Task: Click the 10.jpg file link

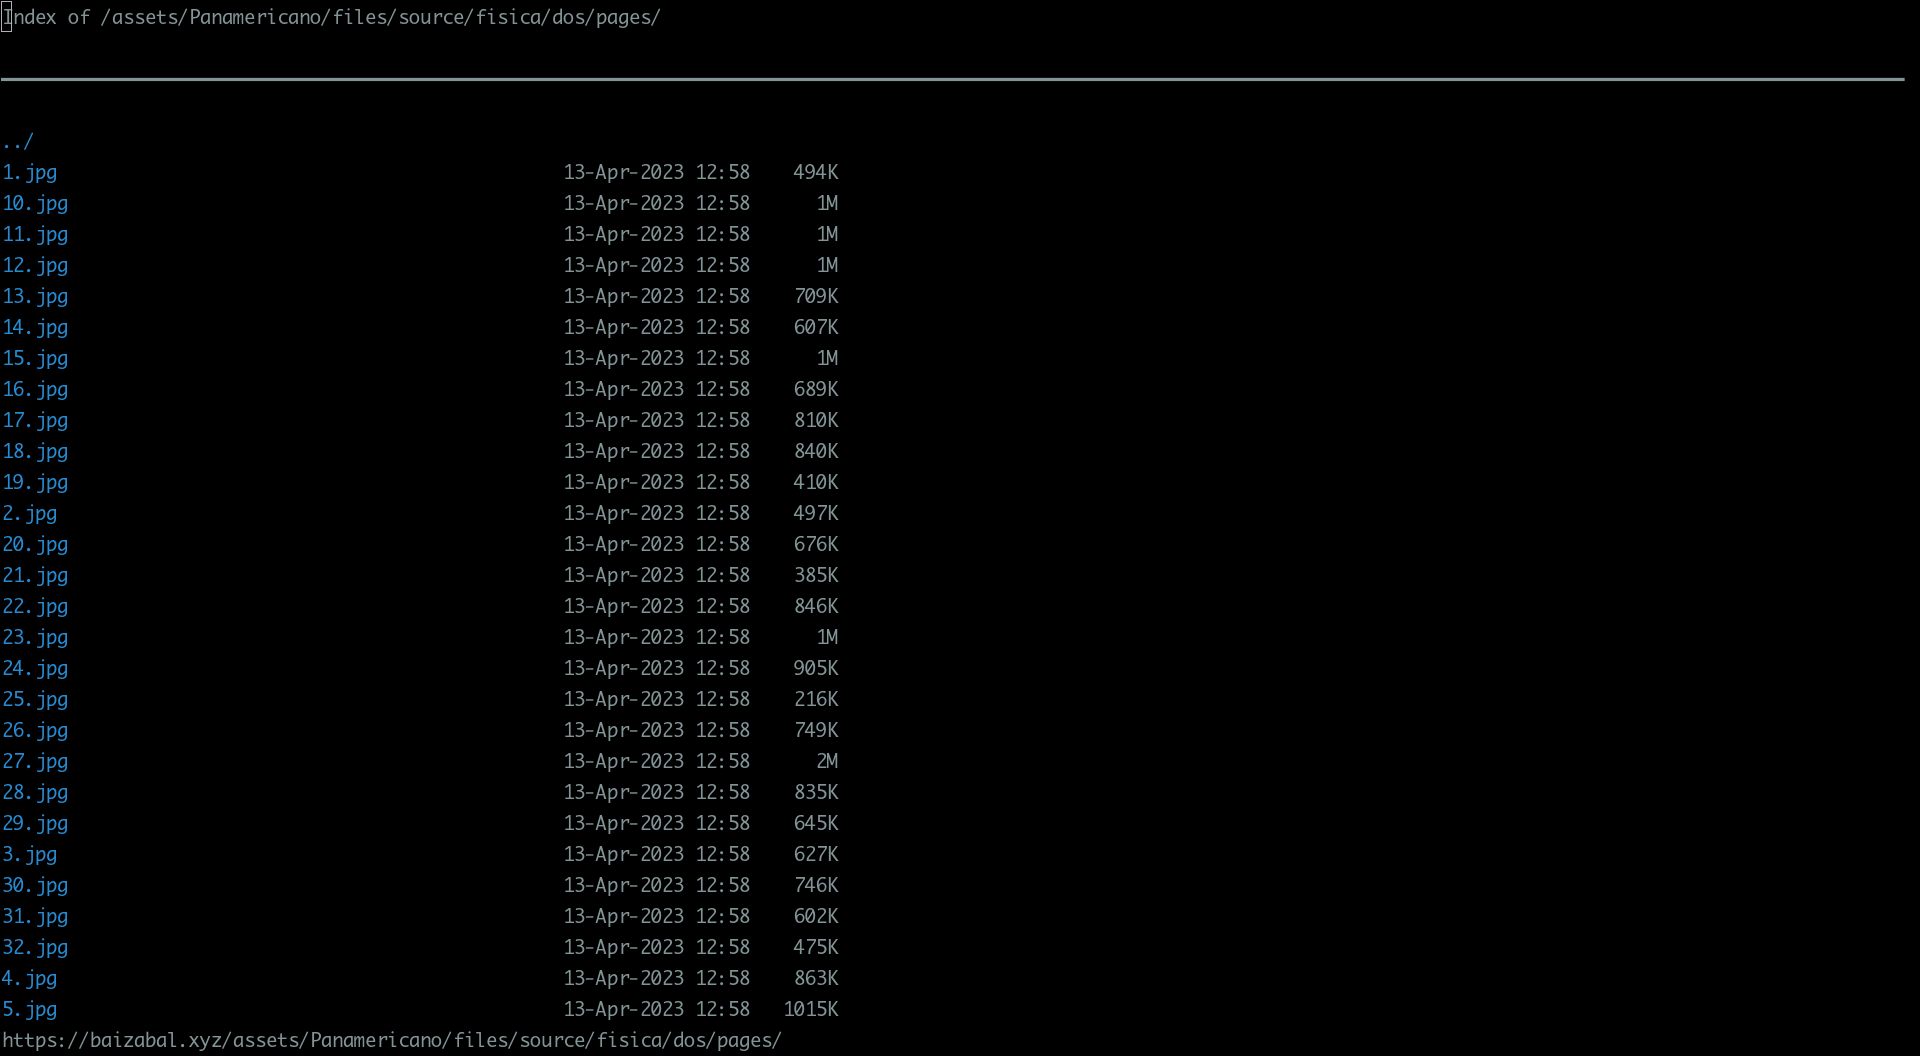Action: [x=35, y=204]
